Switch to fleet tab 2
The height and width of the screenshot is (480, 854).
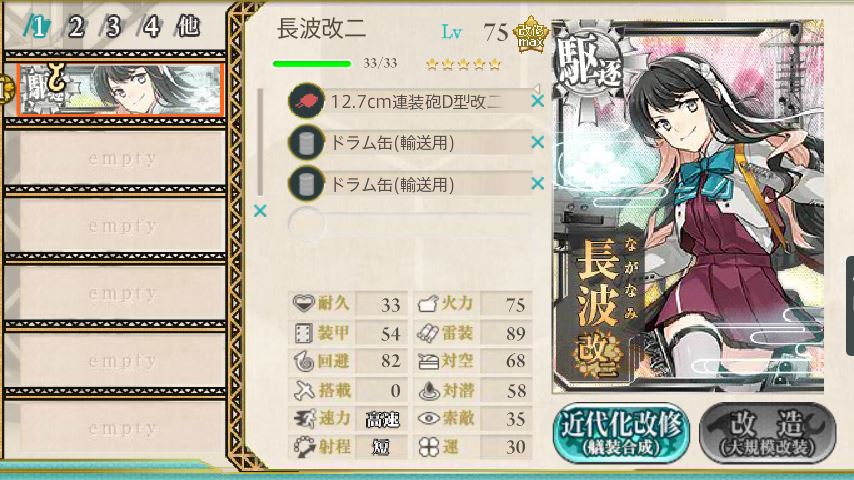click(76, 26)
